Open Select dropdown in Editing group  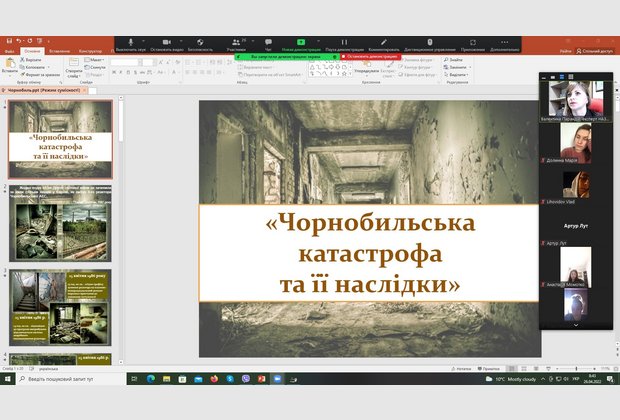[456, 75]
